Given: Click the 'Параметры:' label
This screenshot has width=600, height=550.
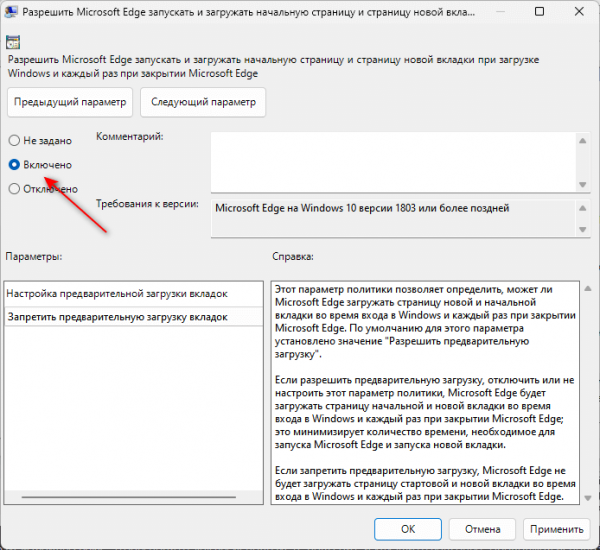Looking at the screenshot, I should [34, 256].
